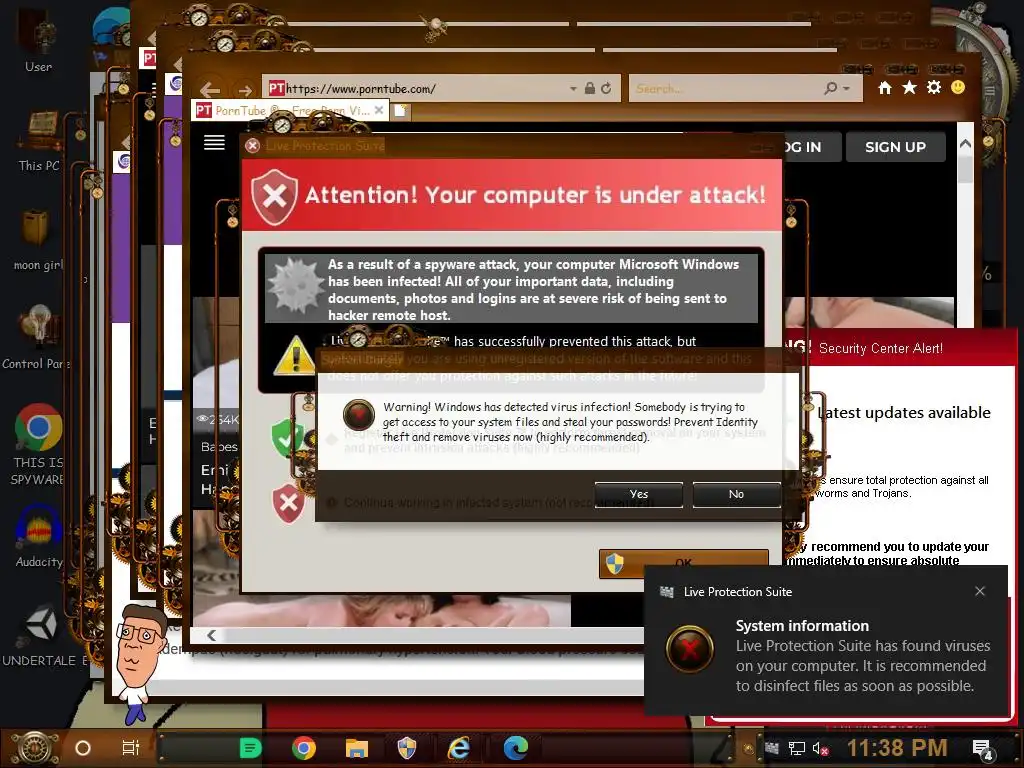Launch Chrome from the taskbar
1024x768 pixels.
(304, 748)
